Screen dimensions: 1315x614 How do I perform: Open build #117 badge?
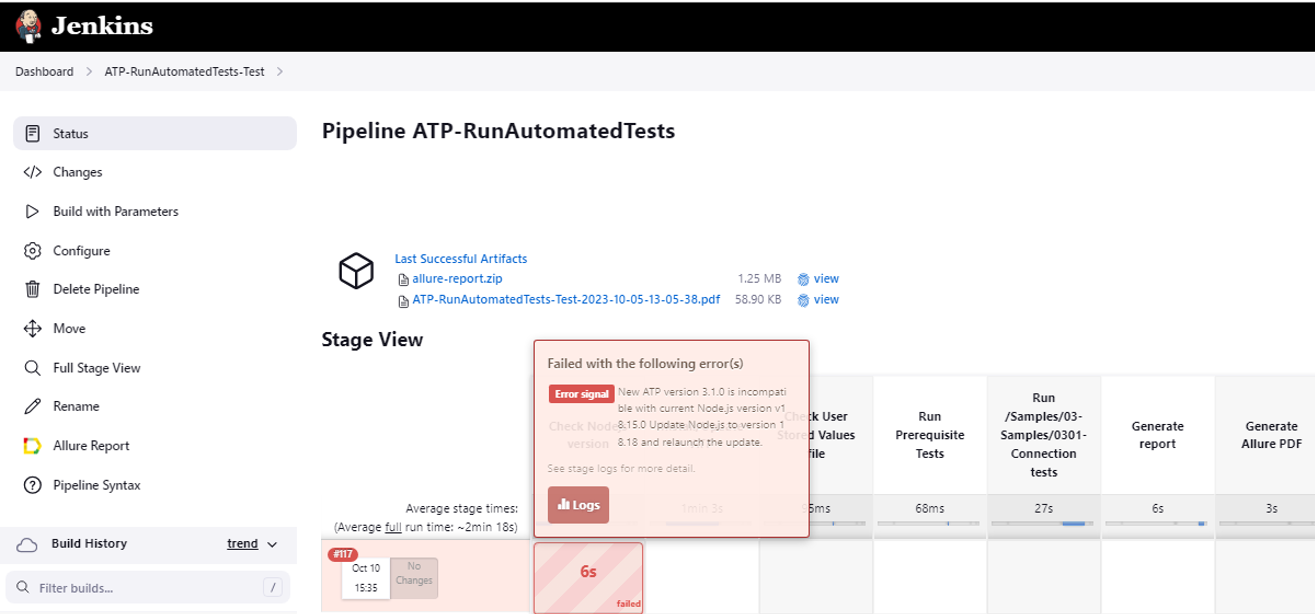[342, 554]
